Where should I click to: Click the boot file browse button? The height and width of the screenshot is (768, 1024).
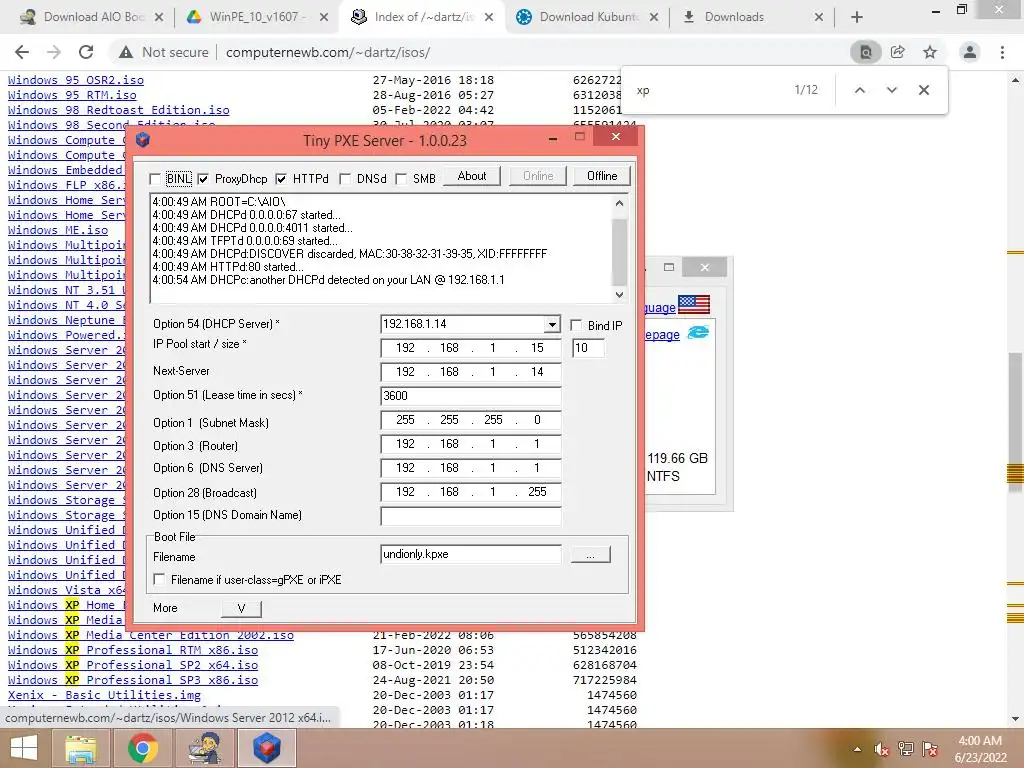point(590,555)
